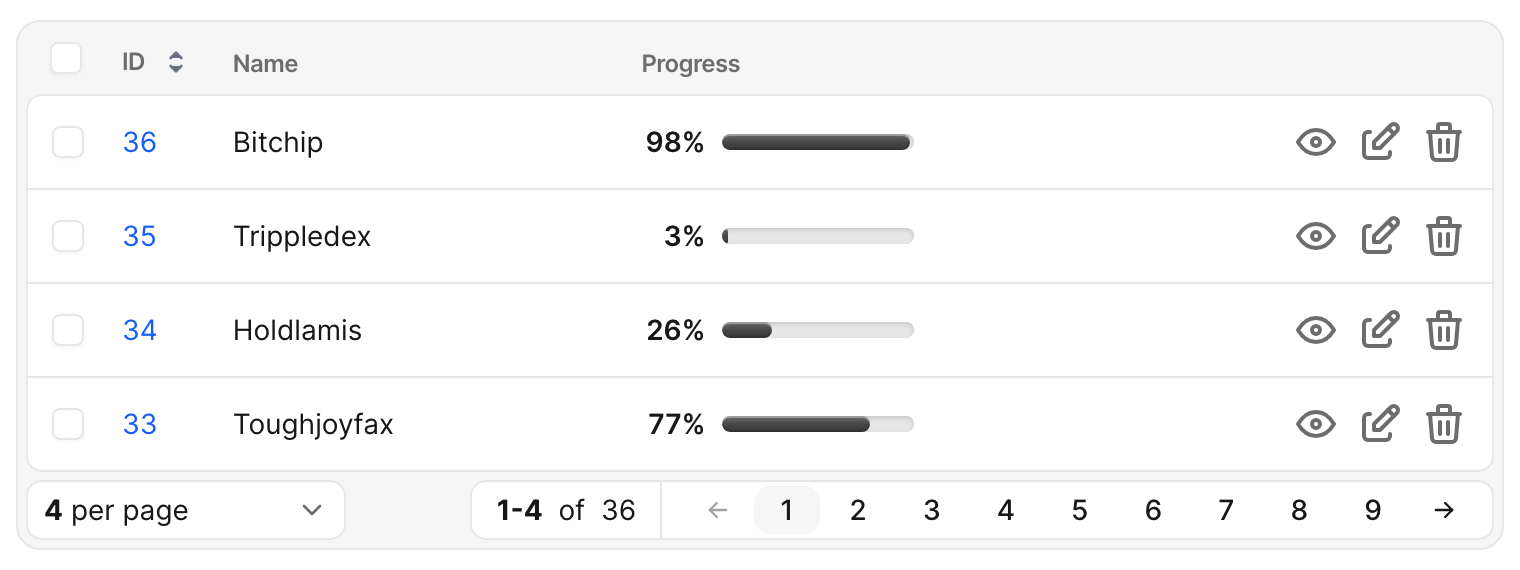The image size is (1520, 570).
Task: Delete the Holdlamis row
Action: tap(1443, 331)
